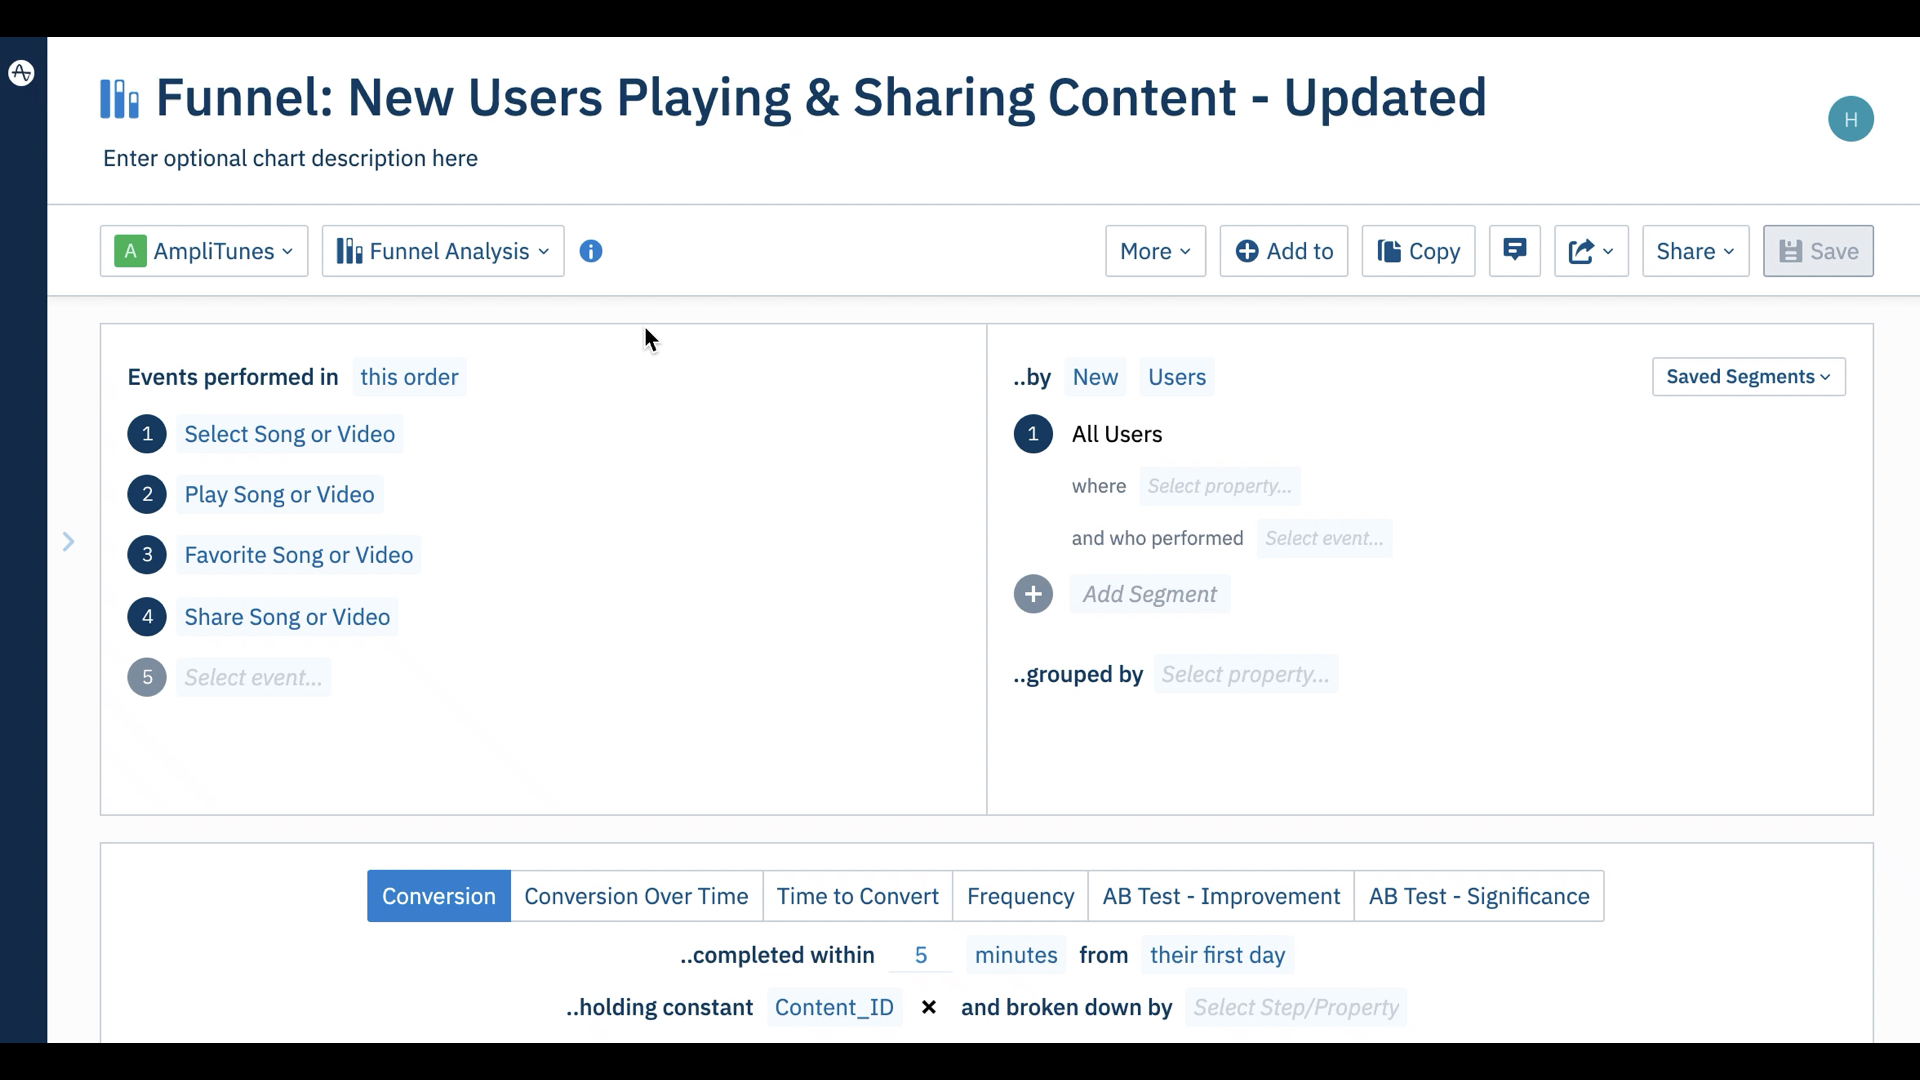Click the H user avatar
This screenshot has height=1080, width=1920.
1851,119
